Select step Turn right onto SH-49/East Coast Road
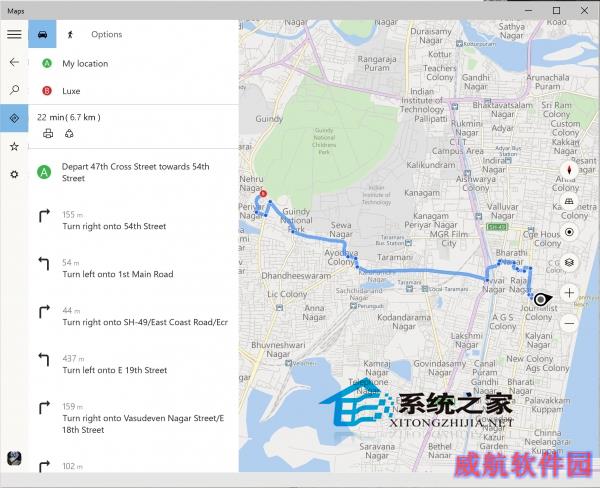The height and width of the screenshot is (488, 600). pos(133,317)
